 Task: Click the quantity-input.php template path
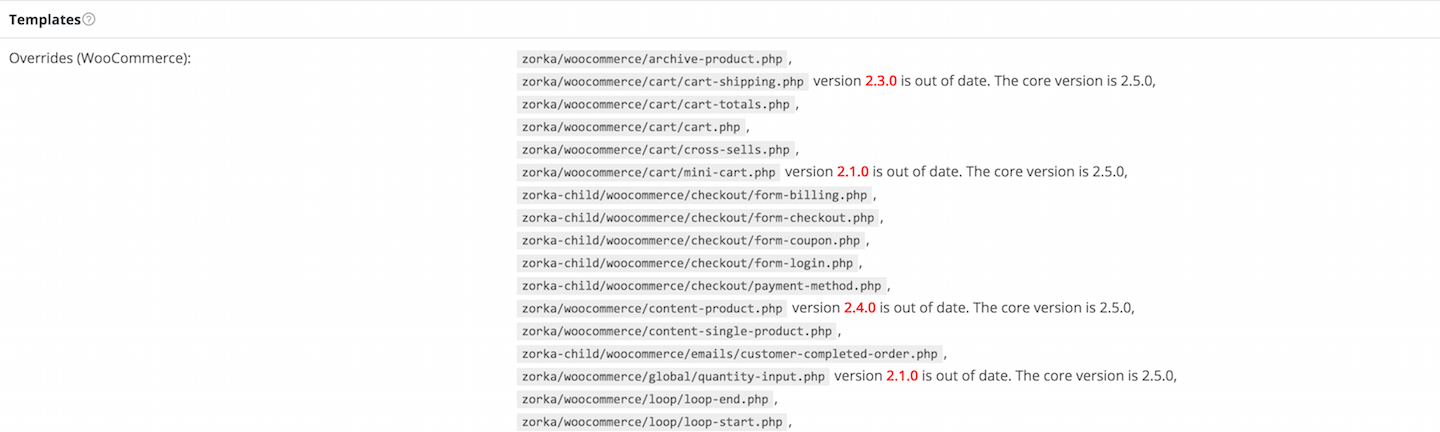point(673,376)
